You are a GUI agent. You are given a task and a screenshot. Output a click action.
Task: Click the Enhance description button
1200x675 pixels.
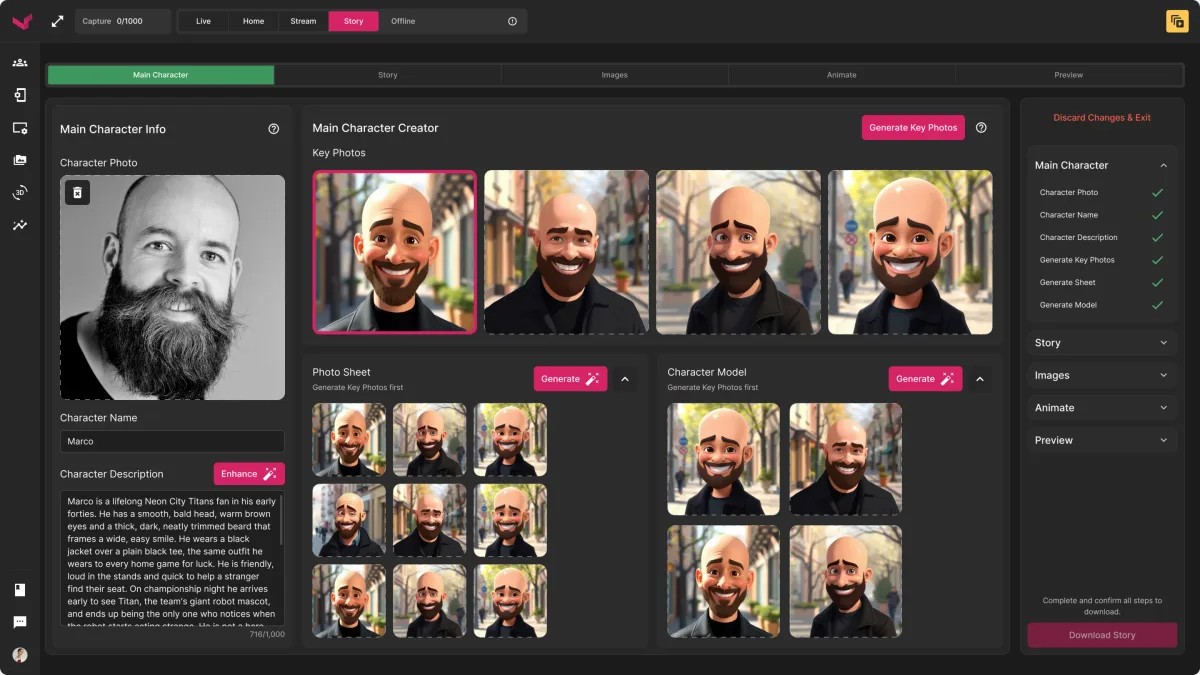[249, 474]
